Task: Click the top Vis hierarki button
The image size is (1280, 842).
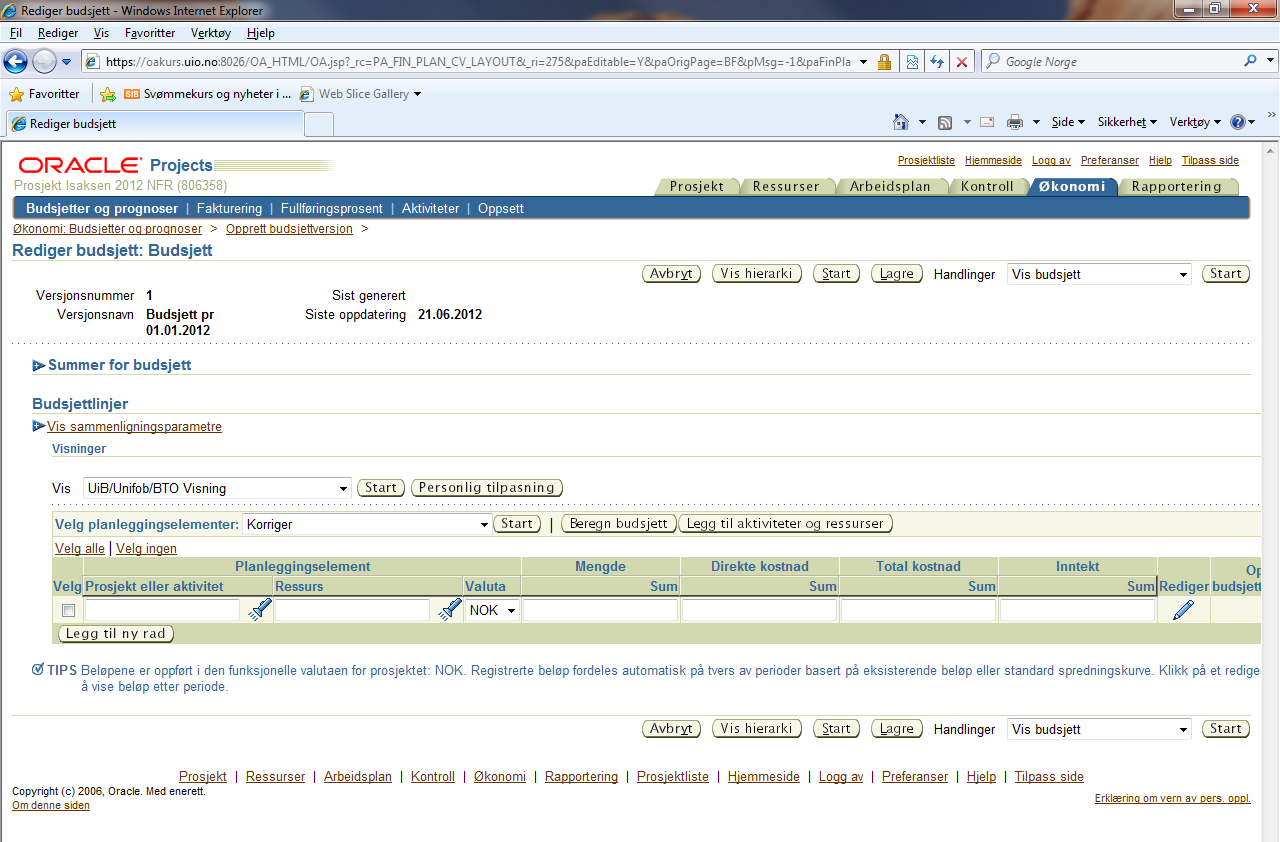Action: (757, 274)
